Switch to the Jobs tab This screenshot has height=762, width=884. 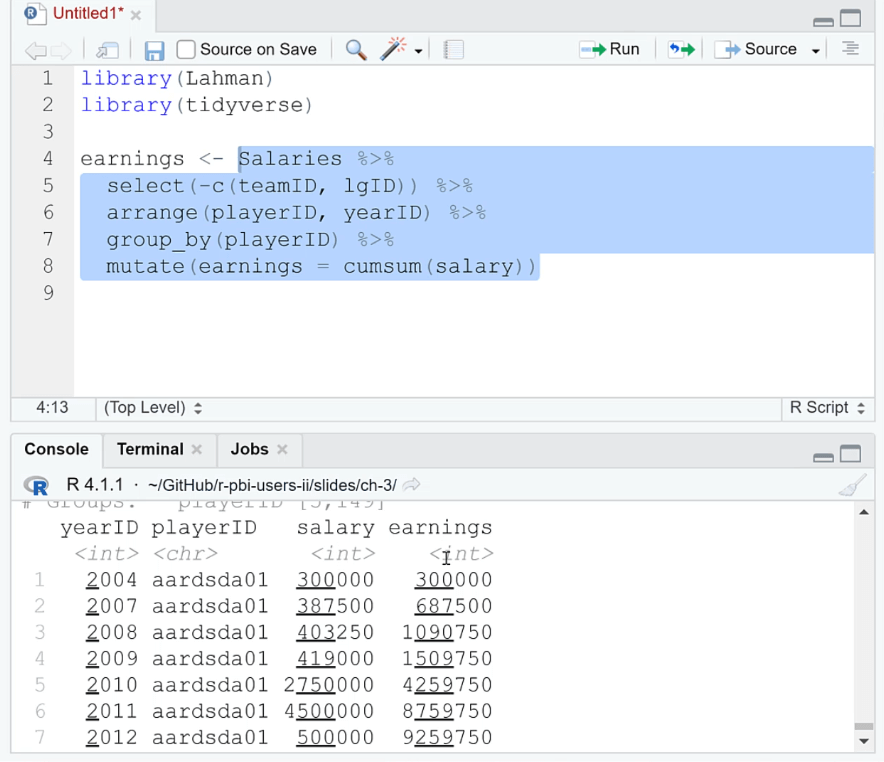pyautogui.click(x=249, y=449)
